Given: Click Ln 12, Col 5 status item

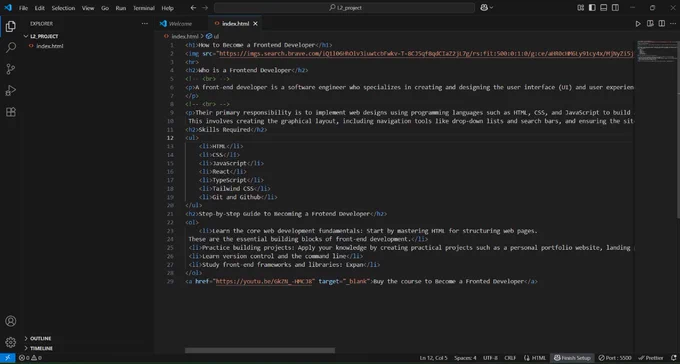Looking at the screenshot, I should pyautogui.click(x=434, y=358).
